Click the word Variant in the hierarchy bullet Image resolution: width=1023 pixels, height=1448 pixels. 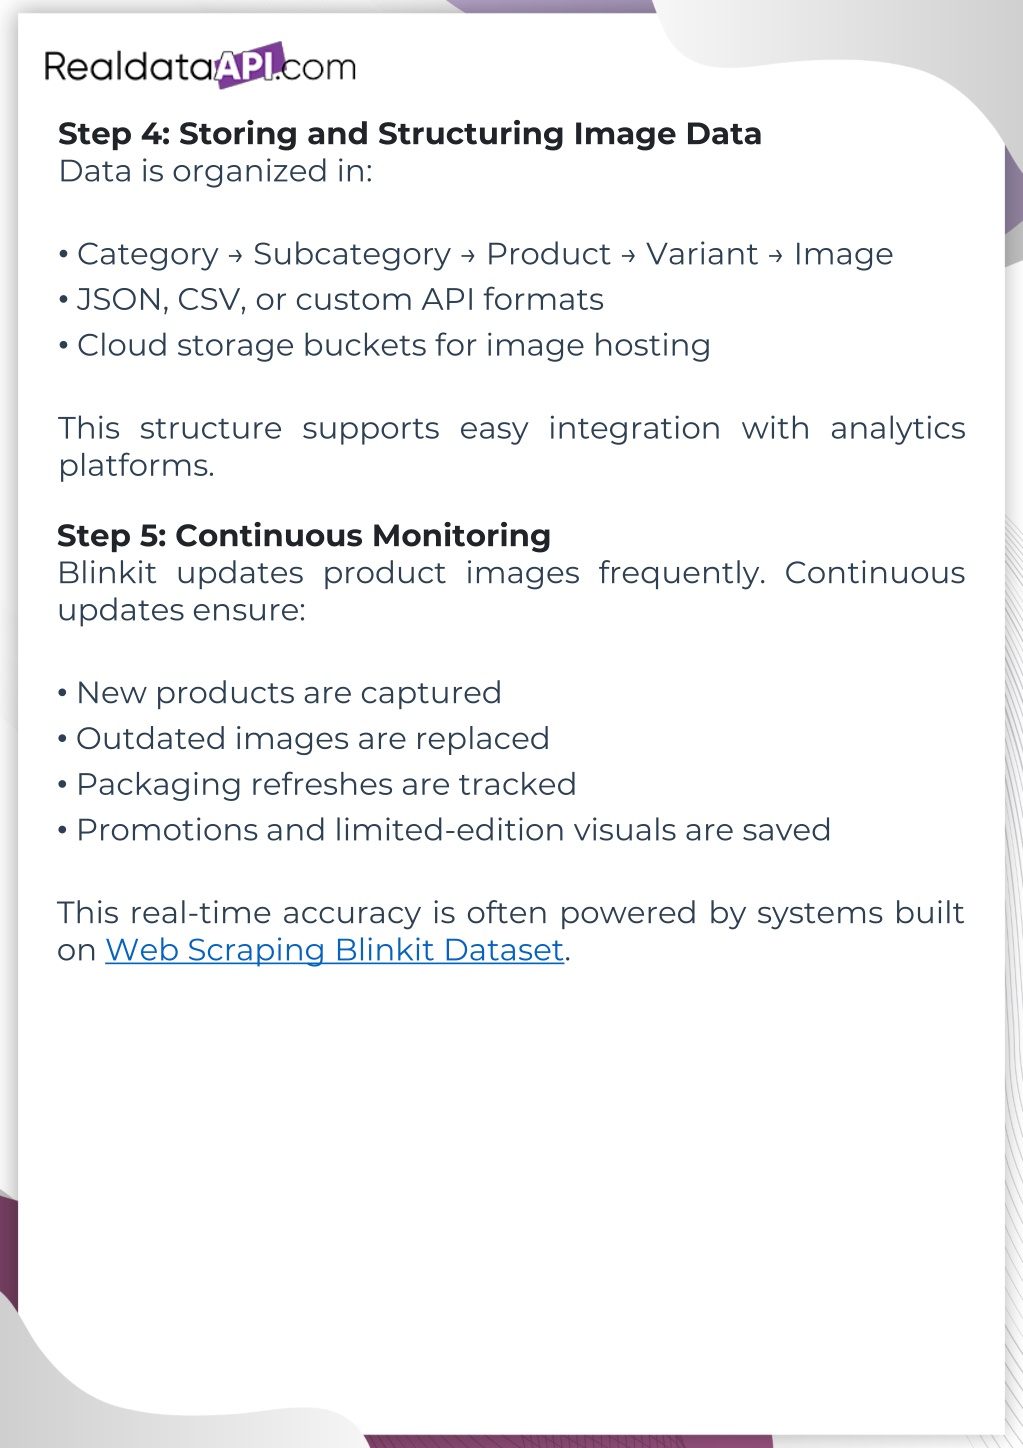(x=702, y=255)
